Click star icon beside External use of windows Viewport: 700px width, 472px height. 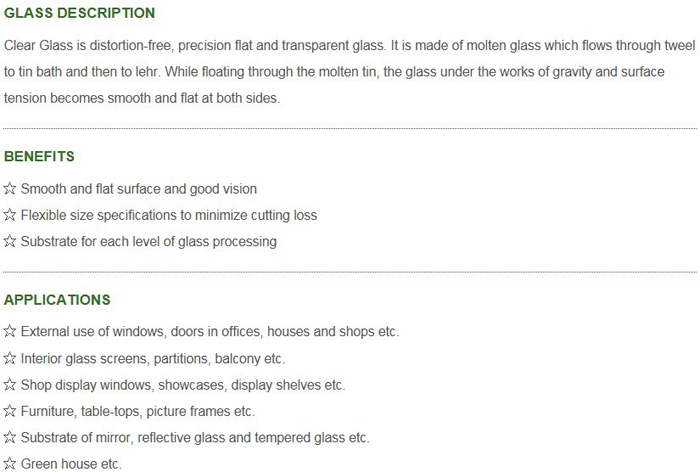pyautogui.click(x=10, y=331)
